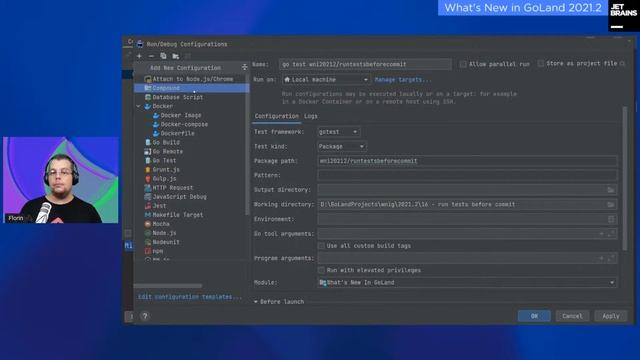Click the configuration form vertical scrollbar
This screenshot has height=360, width=640.
pos(624,178)
